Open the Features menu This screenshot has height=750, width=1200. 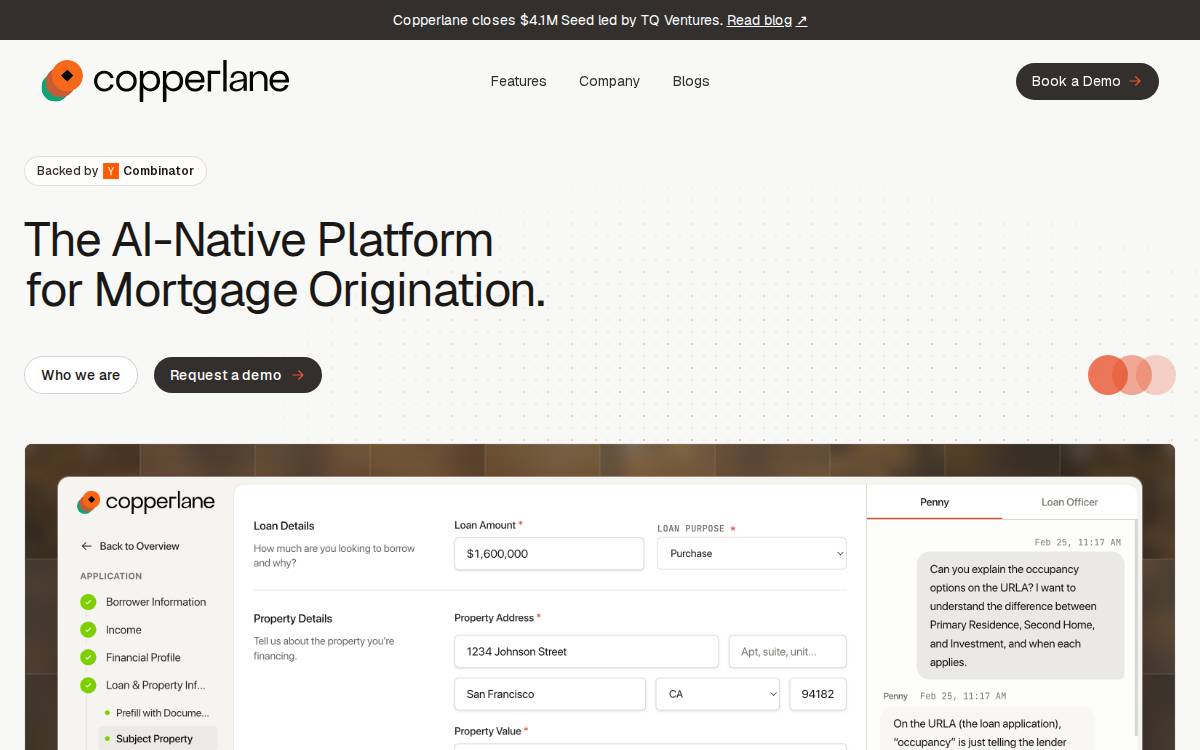pyautogui.click(x=518, y=81)
